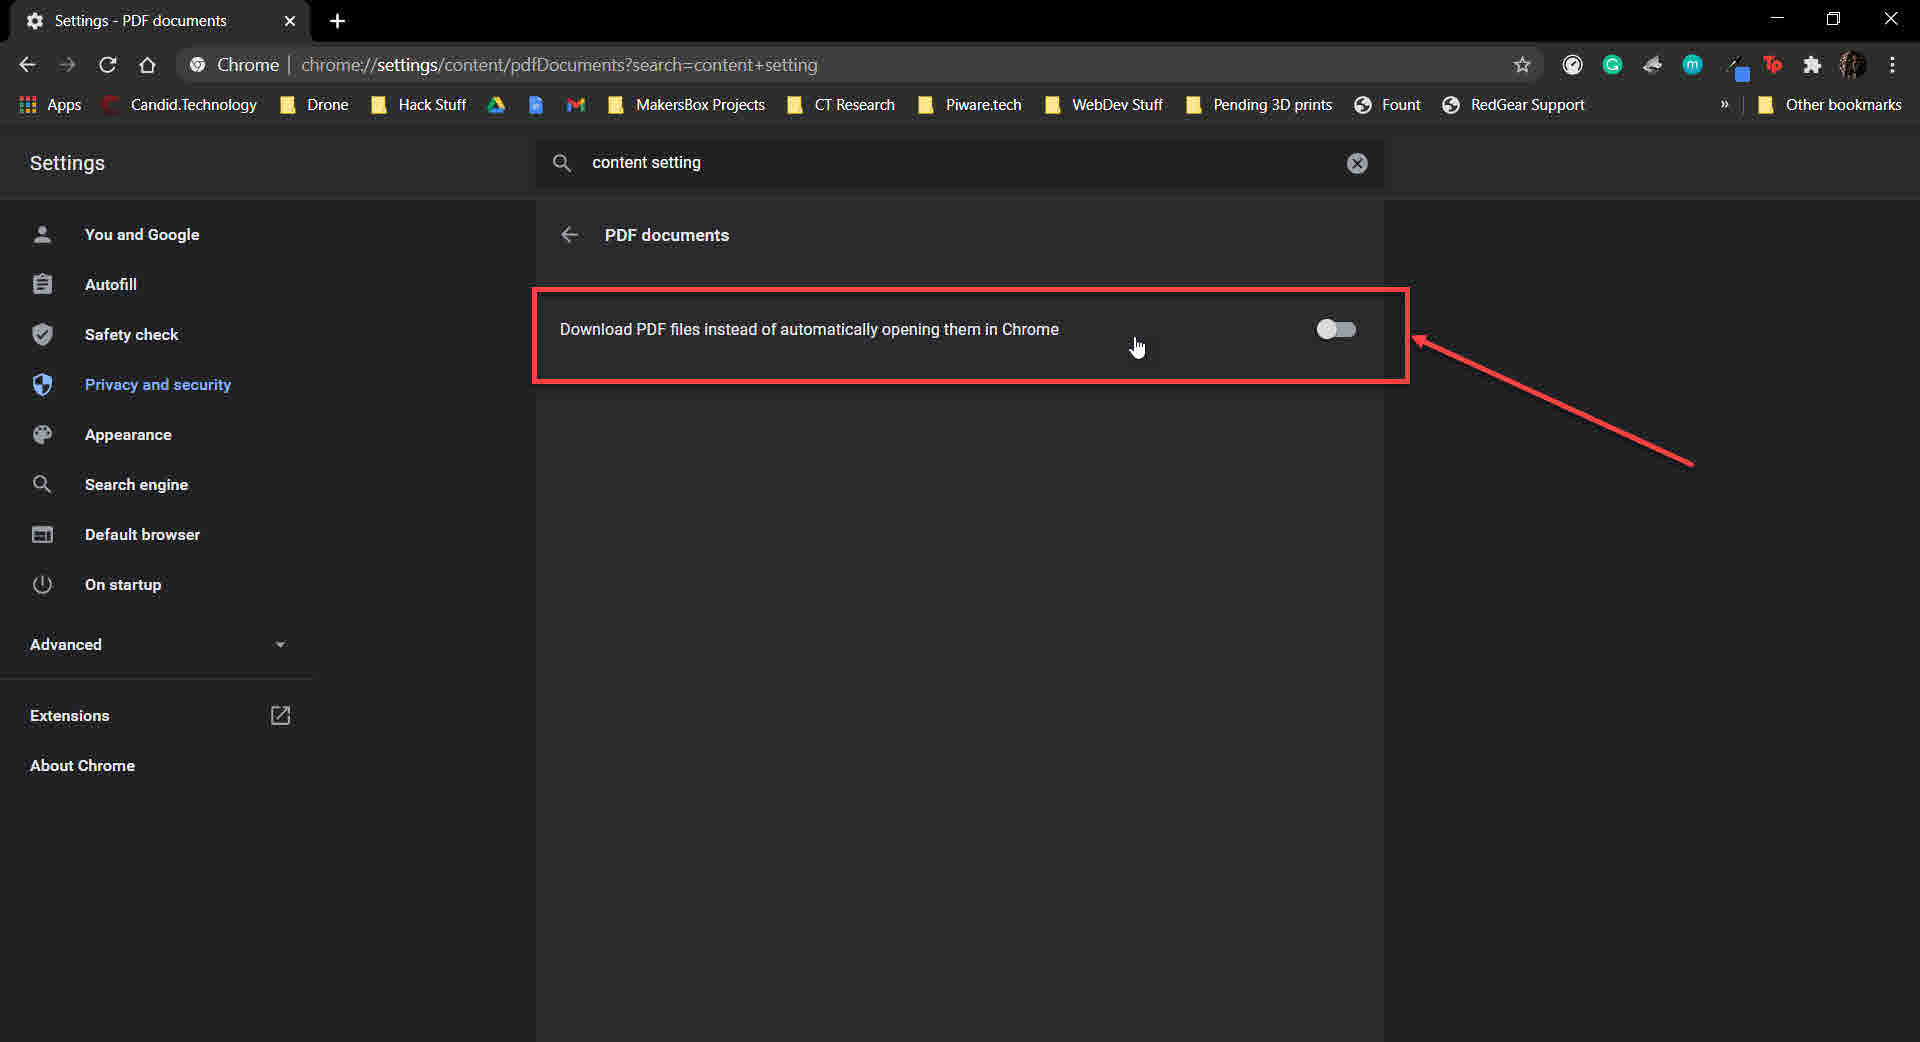Open the Gmail bookmark icon
Viewport: 1920px width, 1042px height.
point(576,105)
